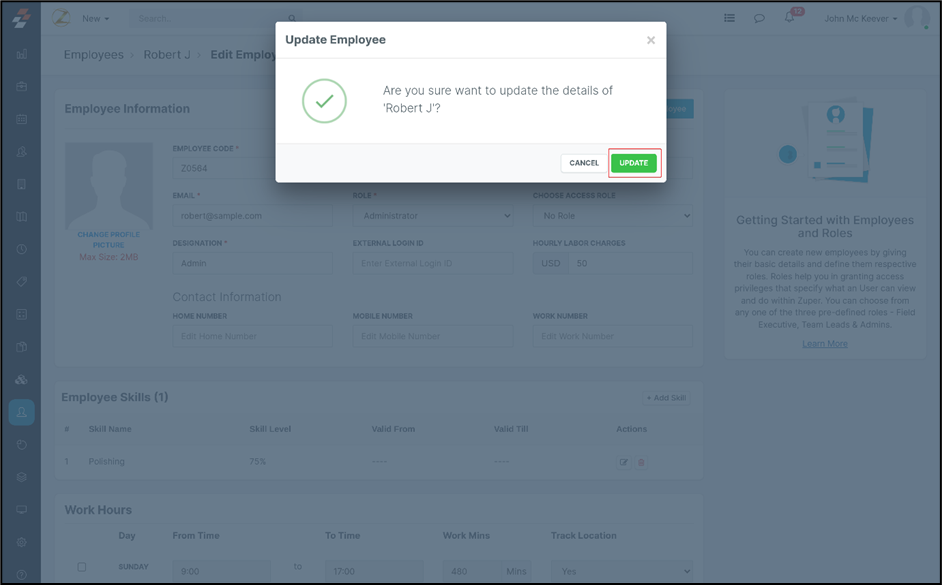Click the Work Number field

[613, 336]
